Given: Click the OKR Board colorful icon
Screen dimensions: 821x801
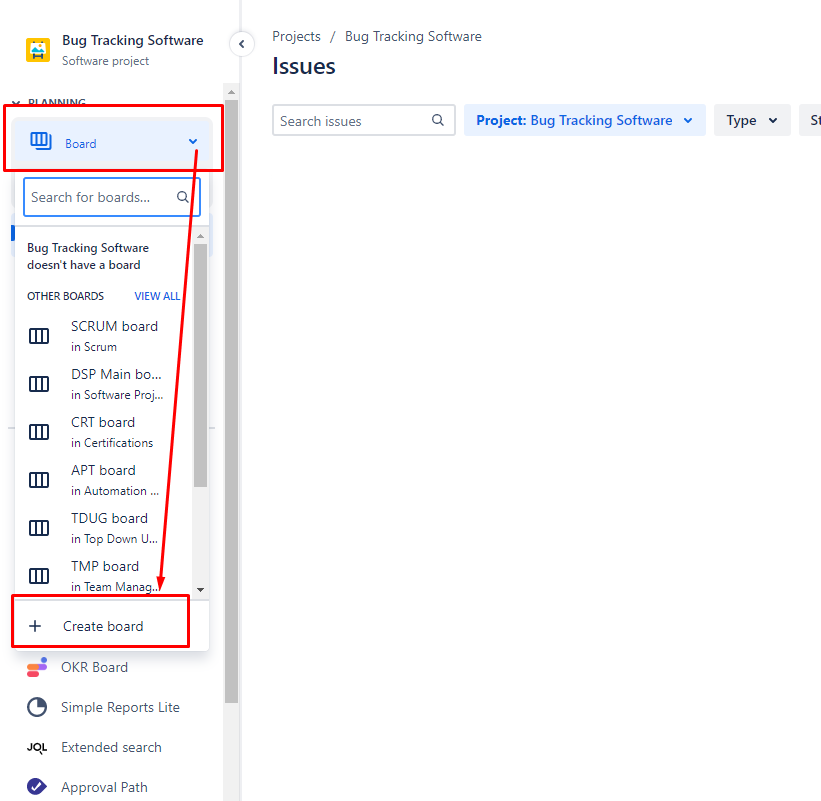Looking at the screenshot, I should 37,667.
